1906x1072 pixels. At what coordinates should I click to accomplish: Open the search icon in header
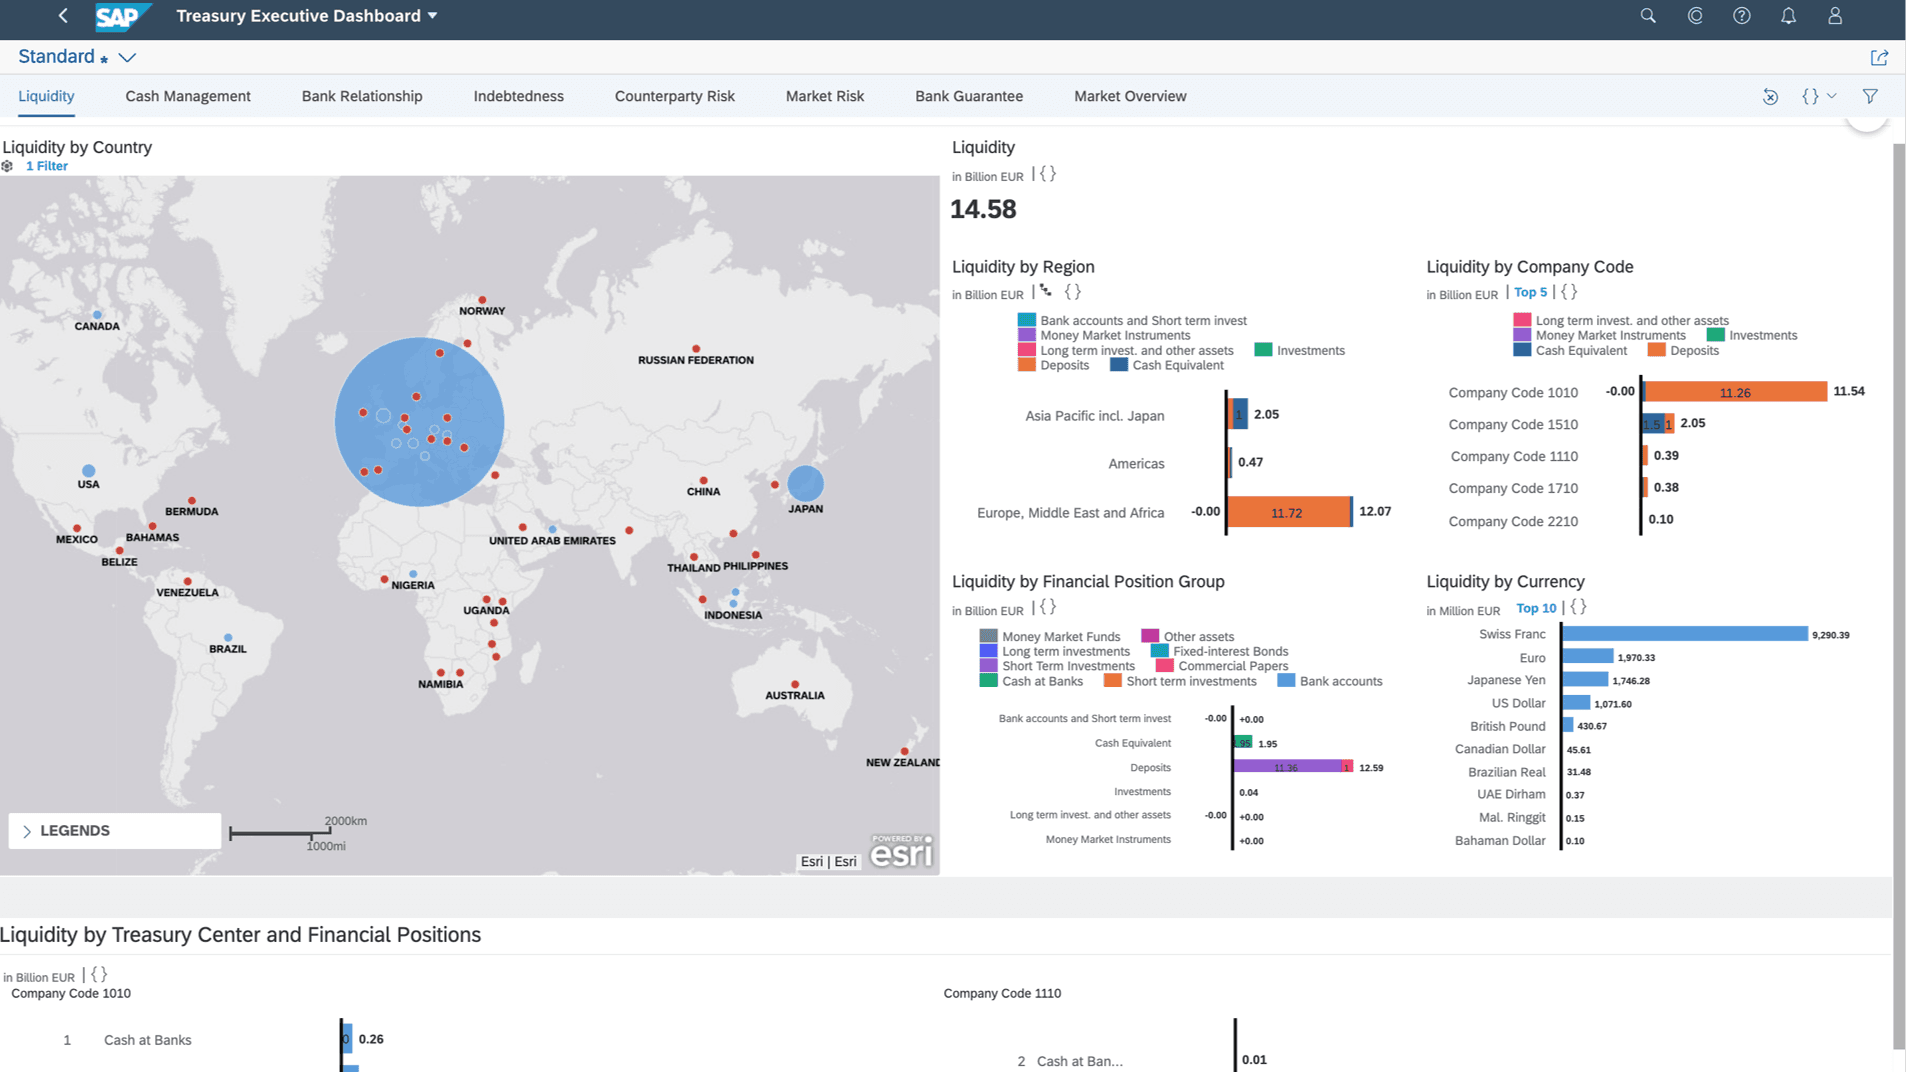pos(1648,16)
